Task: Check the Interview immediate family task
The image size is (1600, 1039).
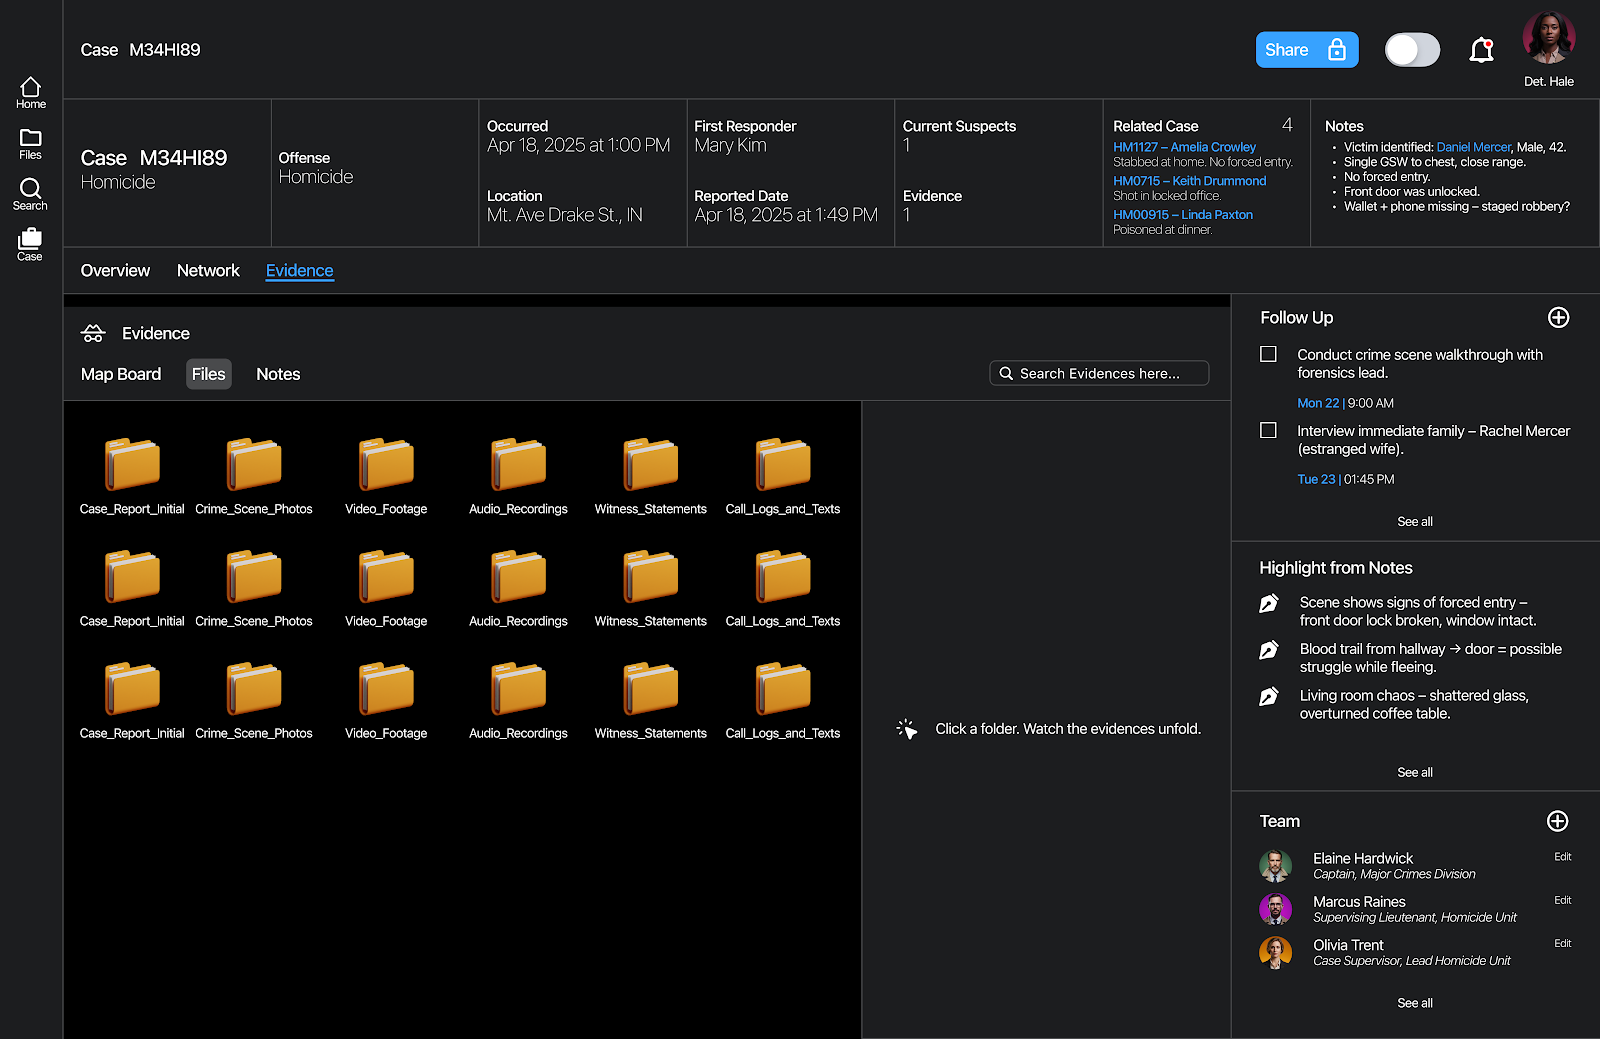Action: pos(1268,430)
